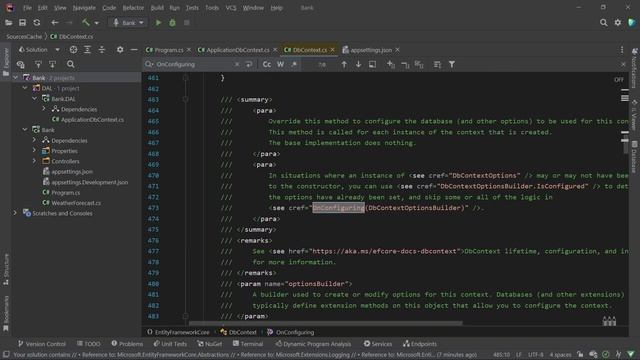
Task: Open Search Everywhere magnifier at top right
Action: (x=603, y=23)
